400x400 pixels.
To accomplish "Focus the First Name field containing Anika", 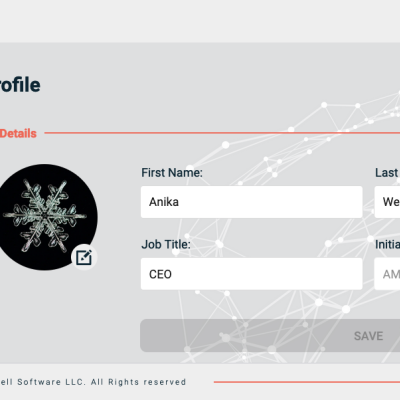I will coord(252,202).
